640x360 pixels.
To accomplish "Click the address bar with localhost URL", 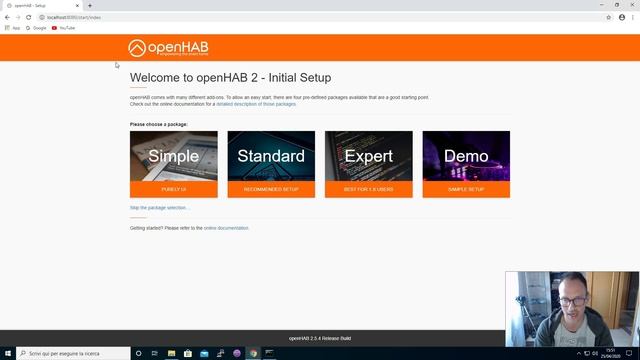I will [x=322, y=18].
